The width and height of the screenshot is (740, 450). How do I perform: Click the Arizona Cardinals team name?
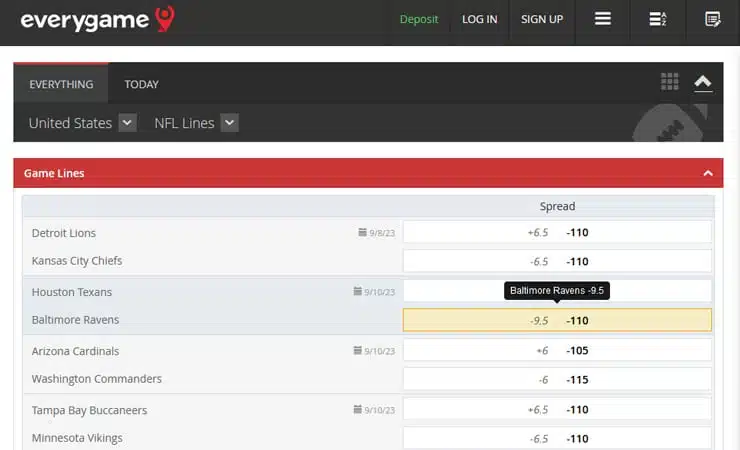coord(76,351)
